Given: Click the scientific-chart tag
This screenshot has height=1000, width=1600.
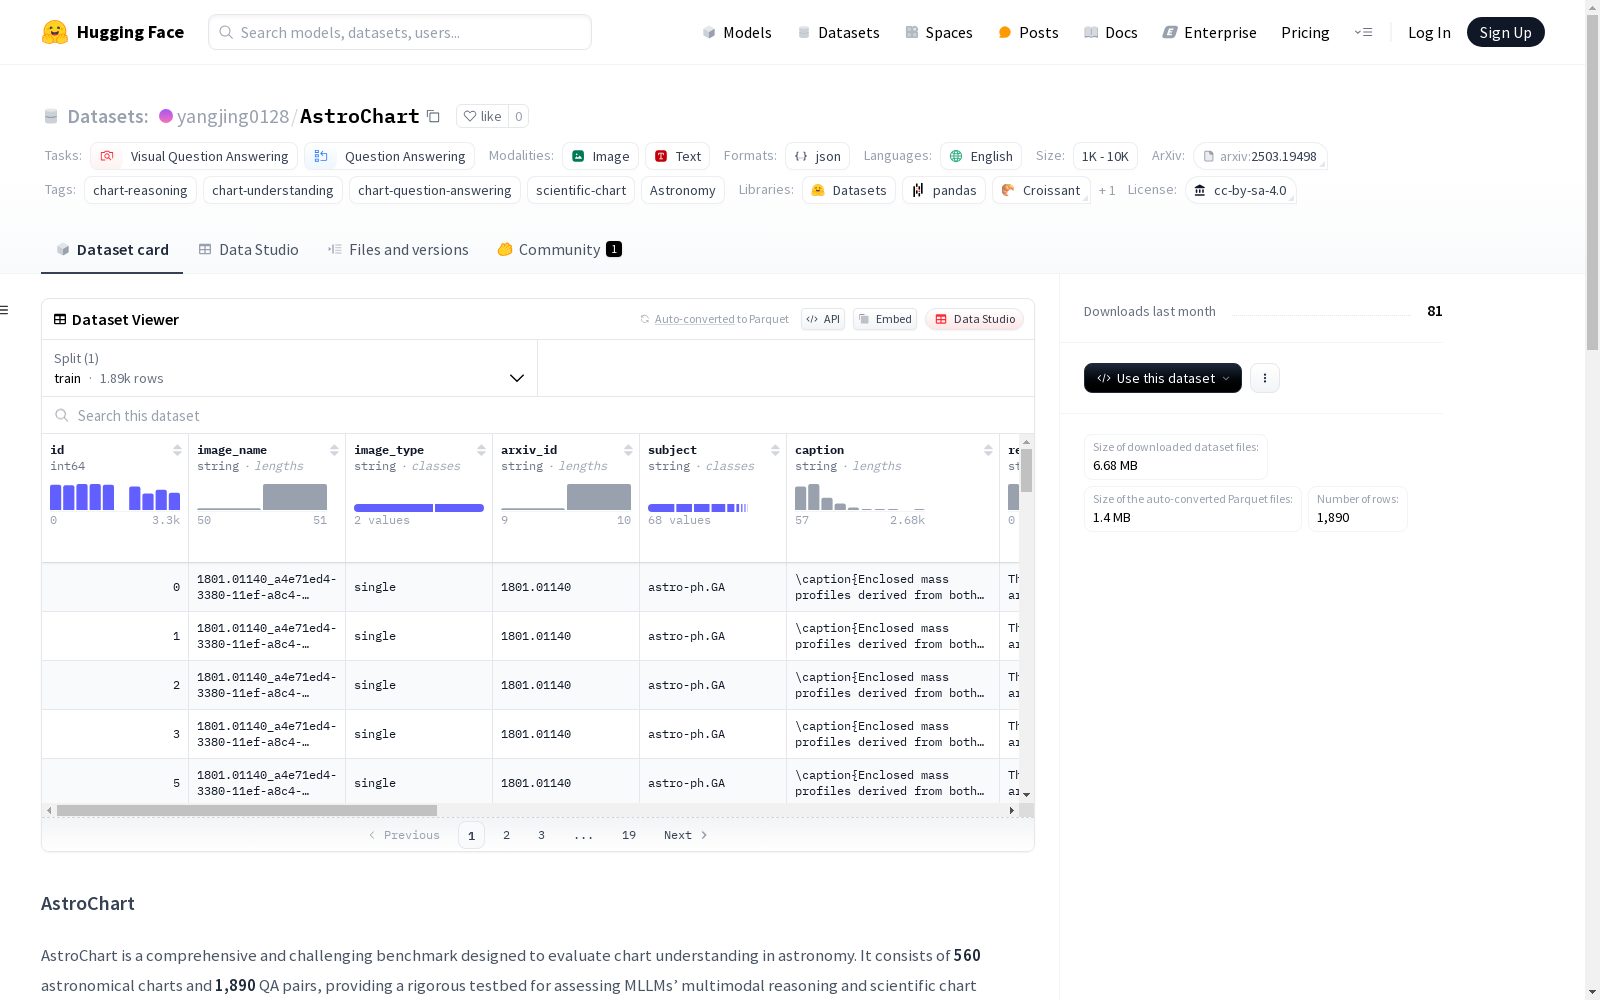Looking at the screenshot, I should pyautogui.click(x=581, y=190).
